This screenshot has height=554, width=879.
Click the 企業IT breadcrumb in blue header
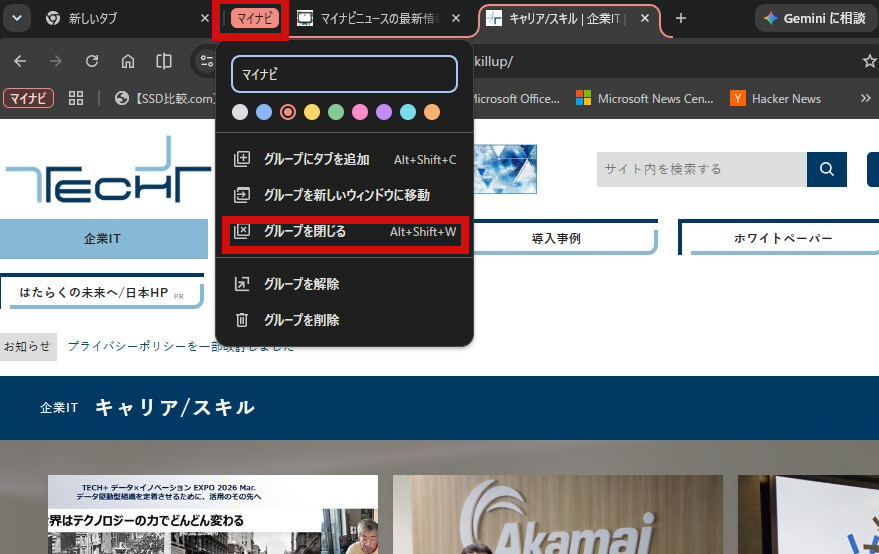tap(59, 408)
